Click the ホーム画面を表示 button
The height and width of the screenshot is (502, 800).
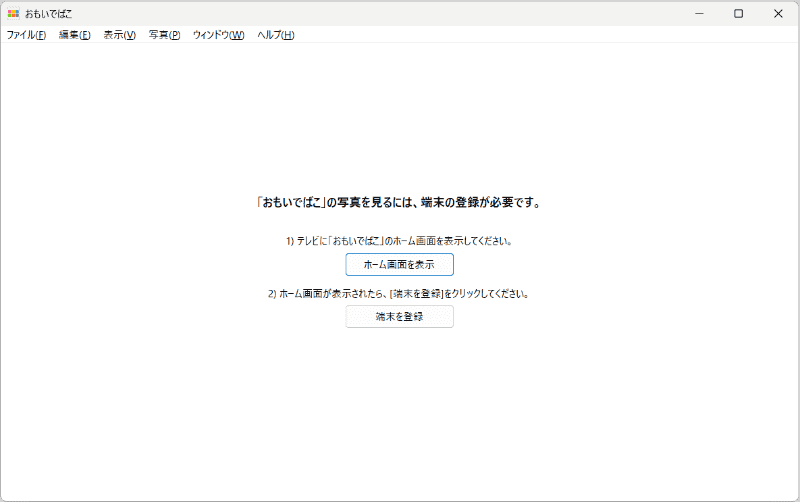click(399, 264)
